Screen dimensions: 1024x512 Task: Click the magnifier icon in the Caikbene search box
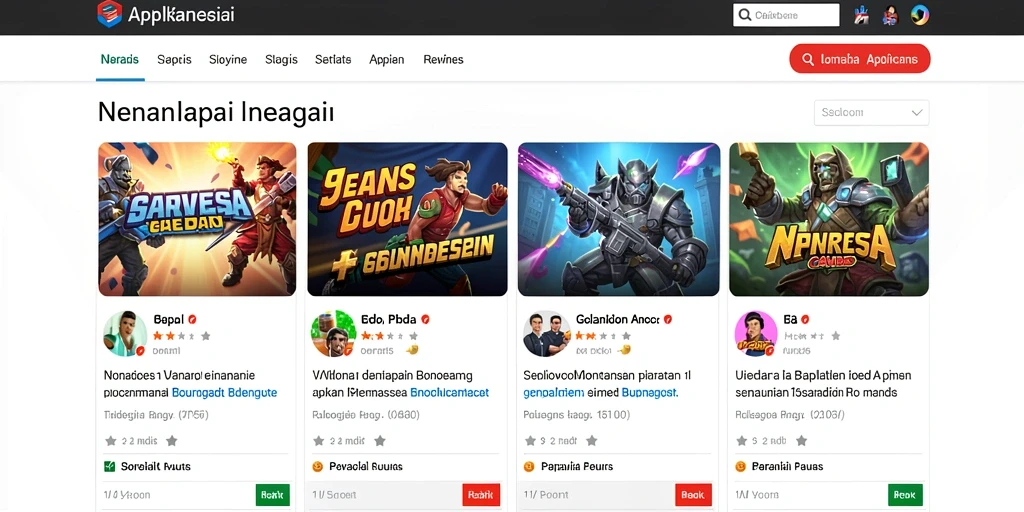(x=744, y=15)
